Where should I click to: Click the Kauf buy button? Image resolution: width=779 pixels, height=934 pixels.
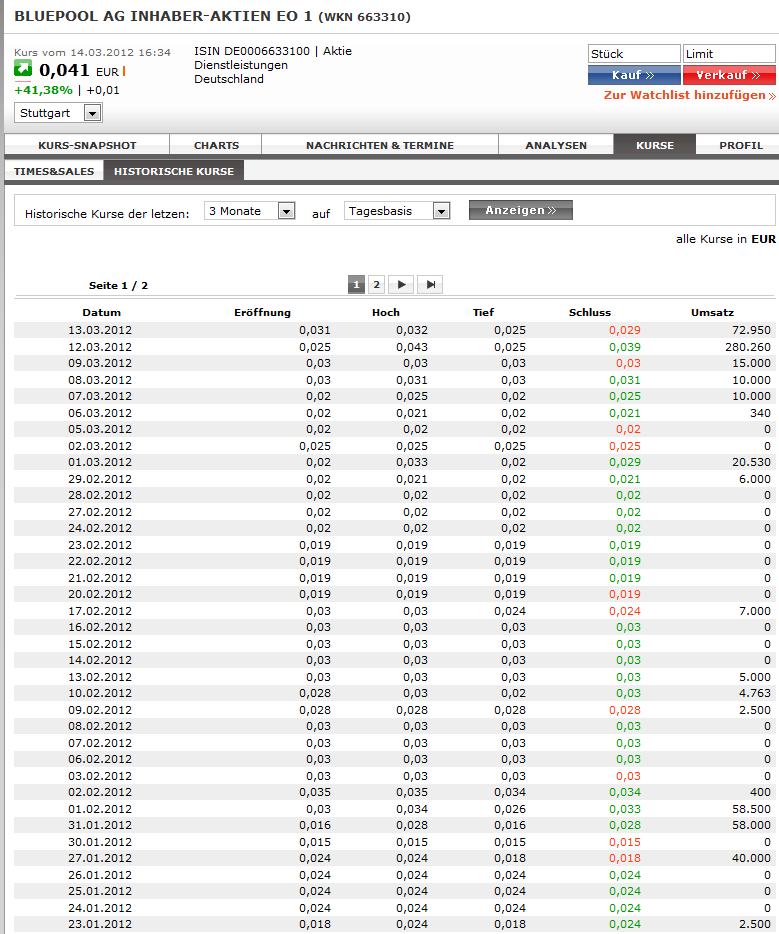coord(634,75)
